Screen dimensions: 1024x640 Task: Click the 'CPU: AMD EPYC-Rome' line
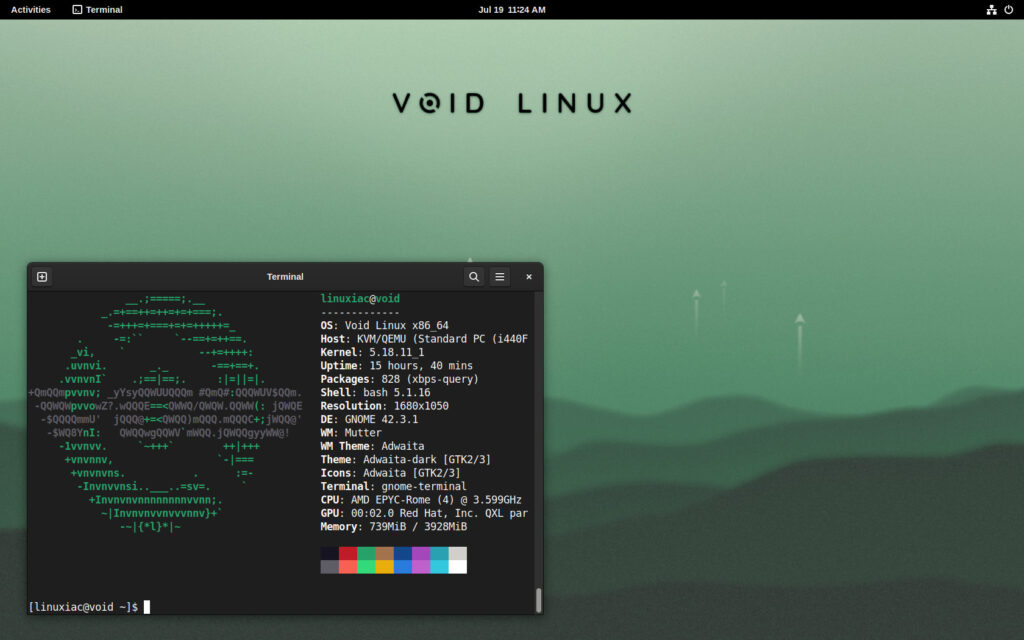point(421,500)
